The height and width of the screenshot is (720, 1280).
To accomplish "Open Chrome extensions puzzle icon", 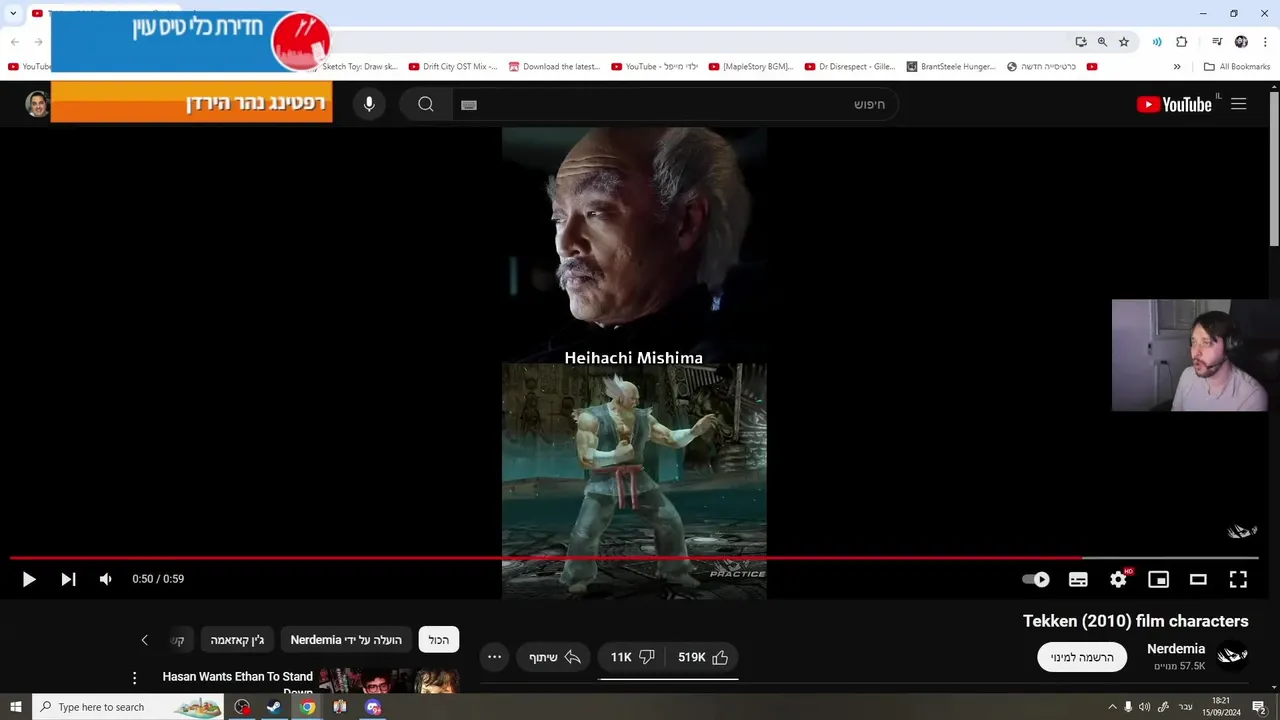I will [1181, 42].
